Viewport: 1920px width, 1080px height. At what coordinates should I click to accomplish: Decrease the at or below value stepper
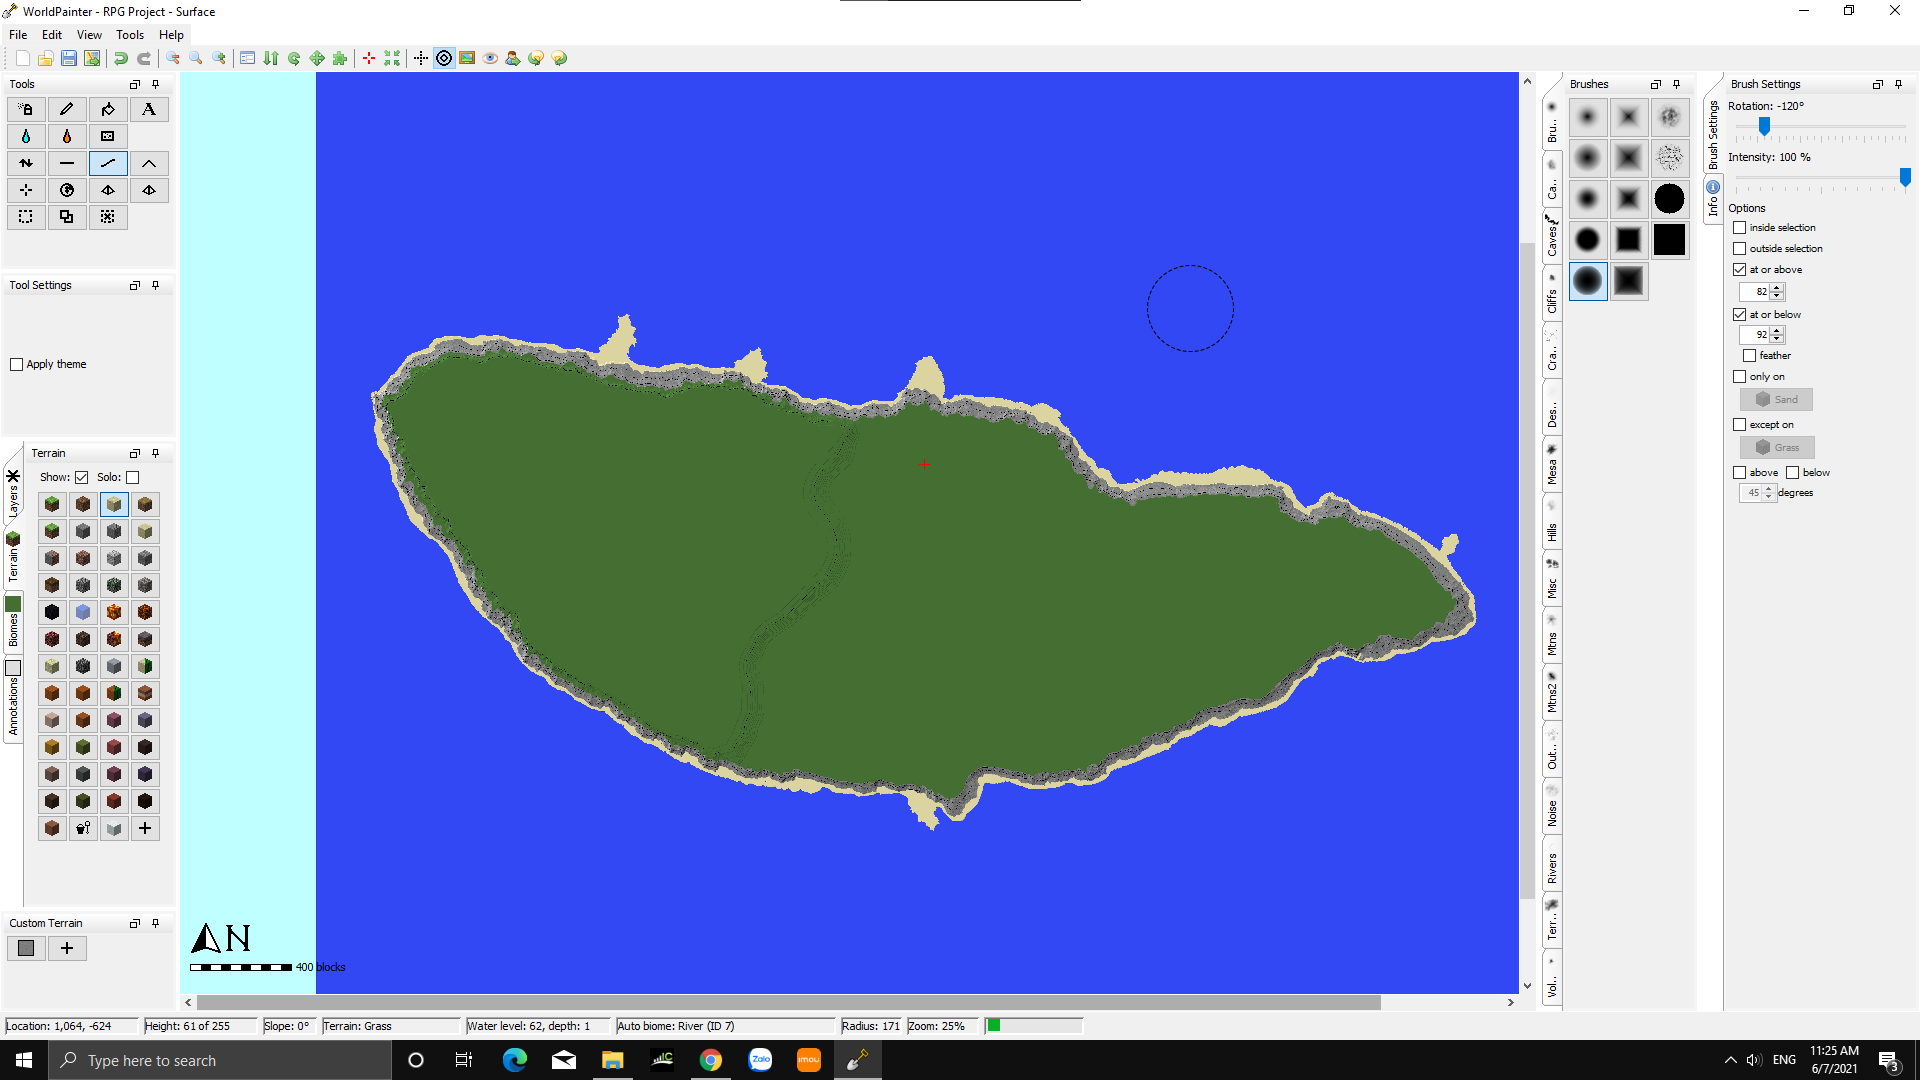[x=1777, y=339]
